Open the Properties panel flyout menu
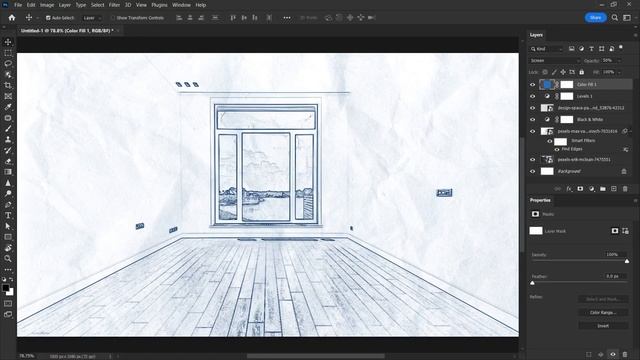The width and height of the screenshot is (640, 360). [635, 200]
